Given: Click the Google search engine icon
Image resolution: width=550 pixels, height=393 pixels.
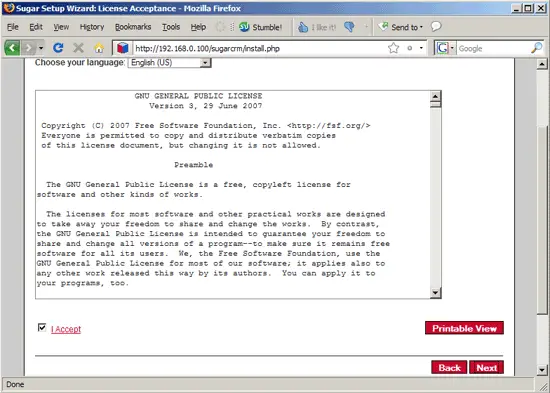Looking at the screenshot, I should [442, 48].
